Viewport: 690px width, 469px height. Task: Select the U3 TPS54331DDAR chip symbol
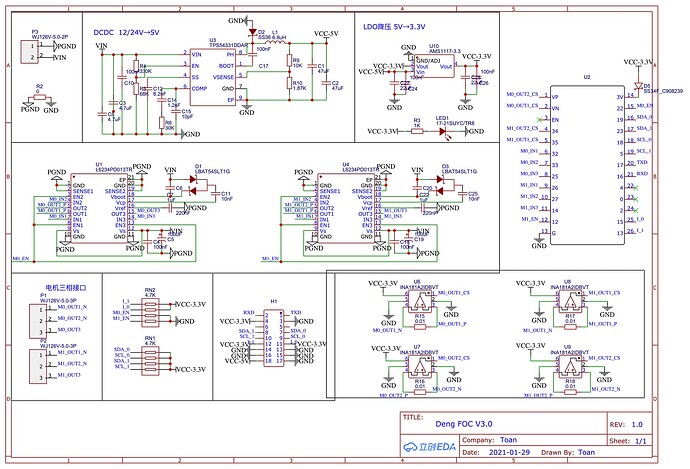tap(213, 77)
